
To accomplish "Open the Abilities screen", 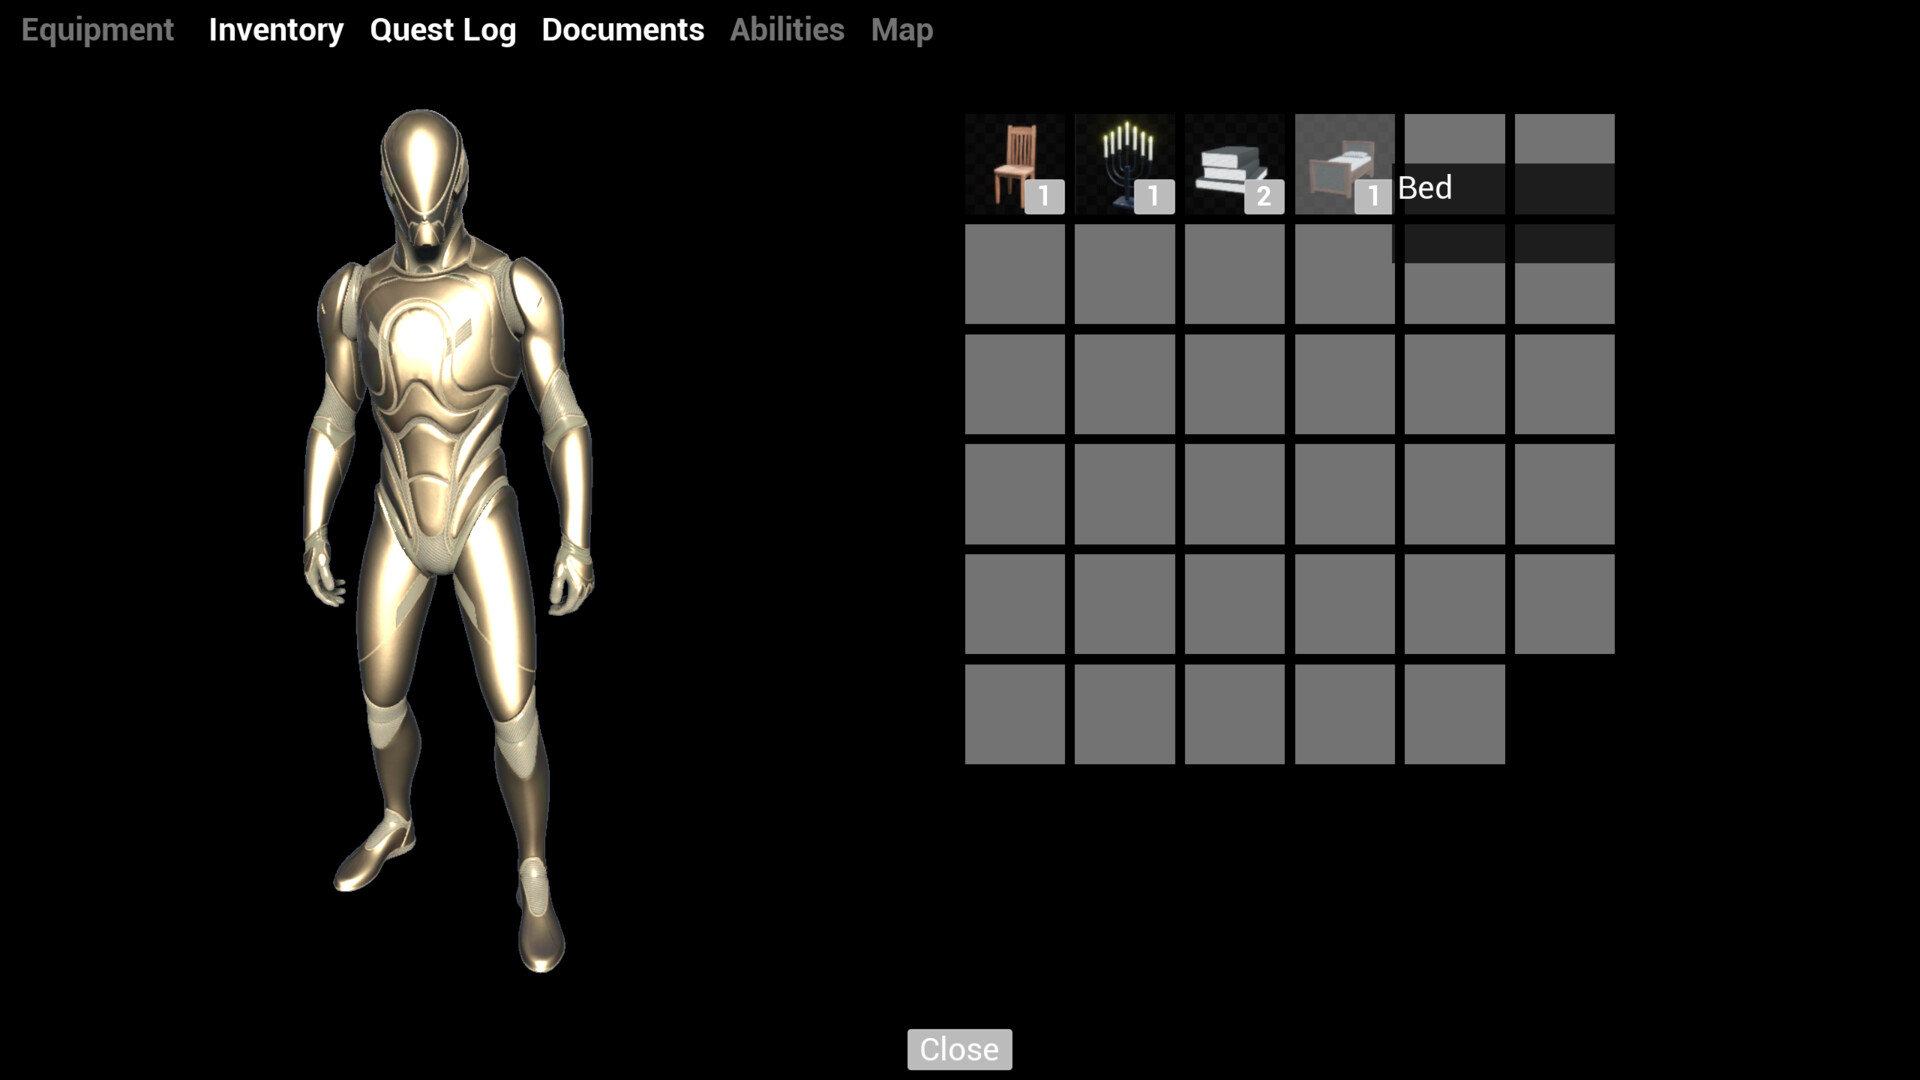I will coord(787,30).
